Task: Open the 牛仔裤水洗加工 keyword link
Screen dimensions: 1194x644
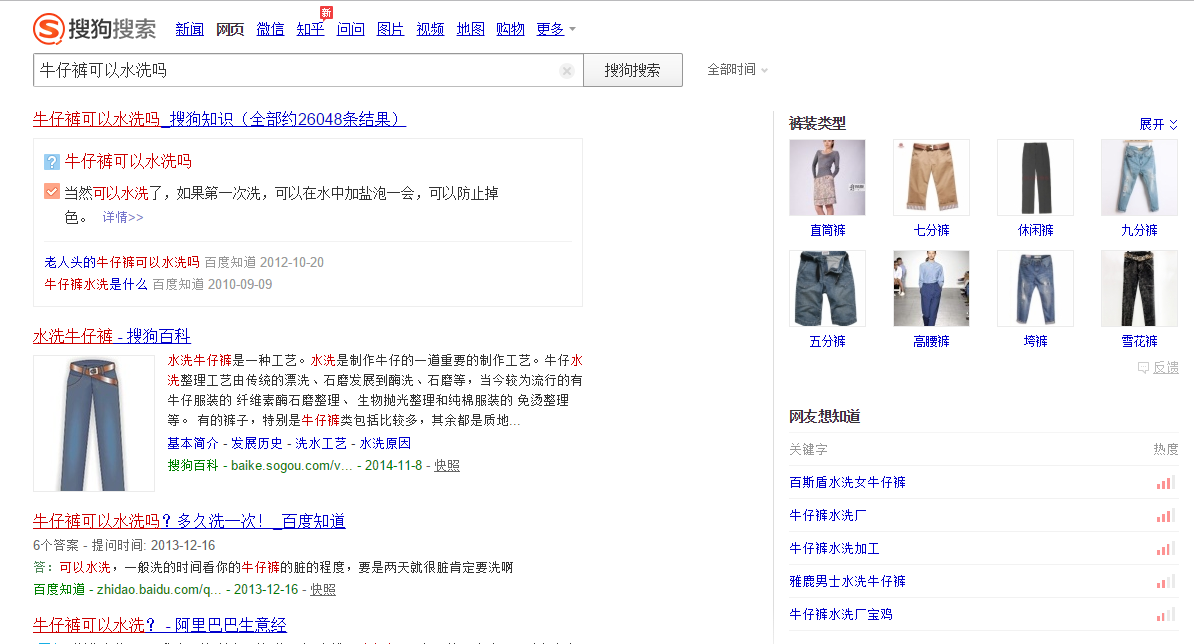Action: coord(835,548)
